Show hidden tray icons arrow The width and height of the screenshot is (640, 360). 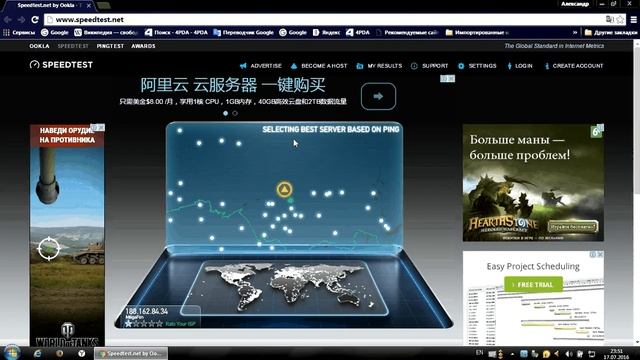(x=512, y=354)
